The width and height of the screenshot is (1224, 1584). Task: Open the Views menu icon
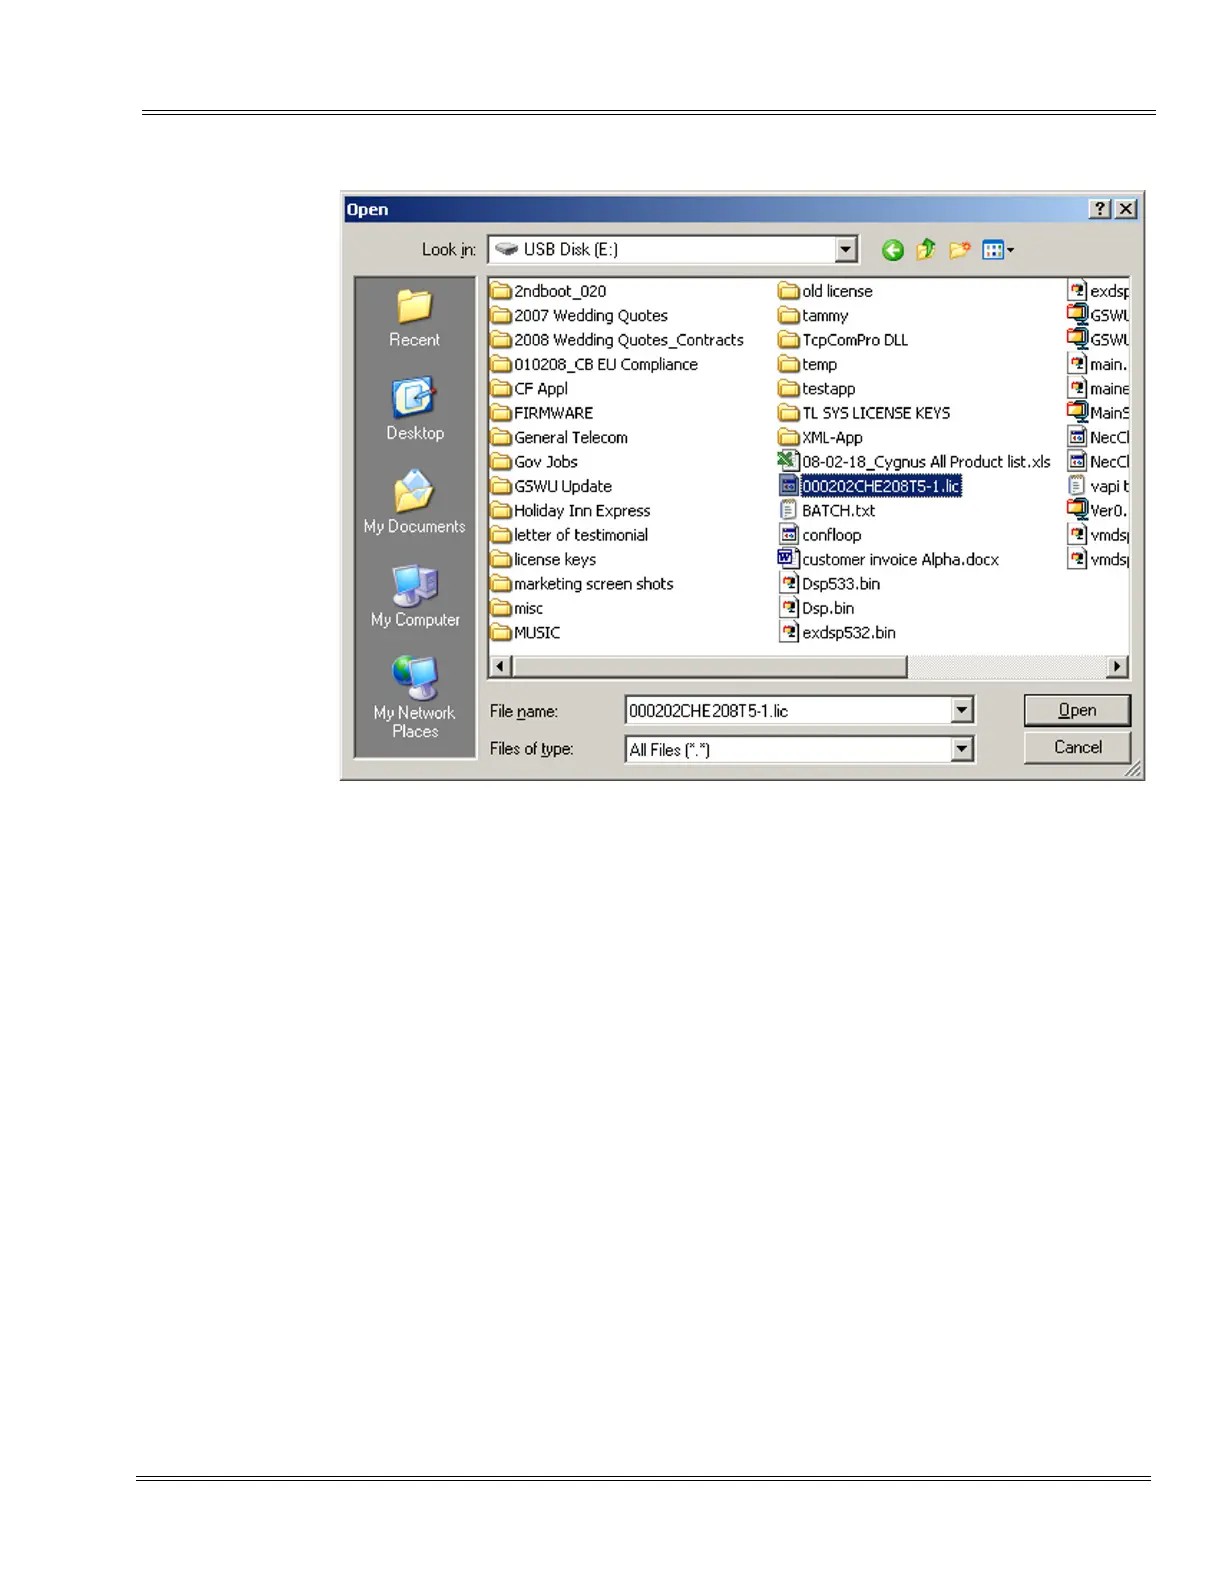pos(998,250)
